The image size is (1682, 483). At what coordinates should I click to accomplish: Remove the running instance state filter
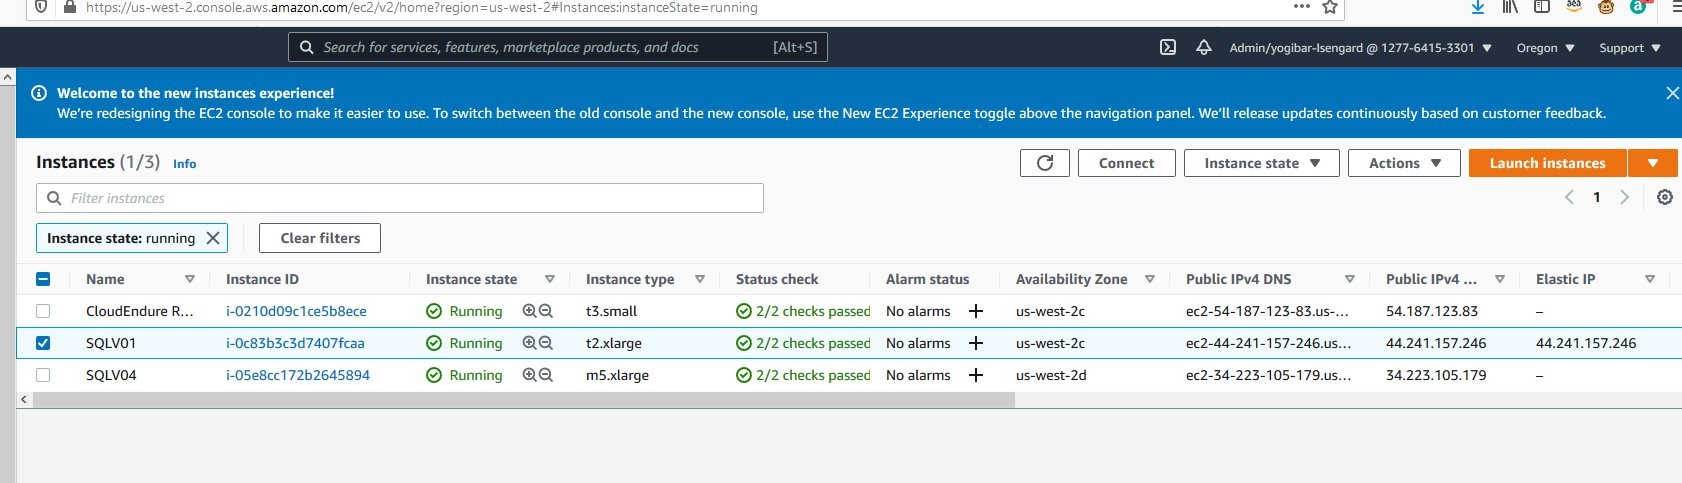click(213, 238)
